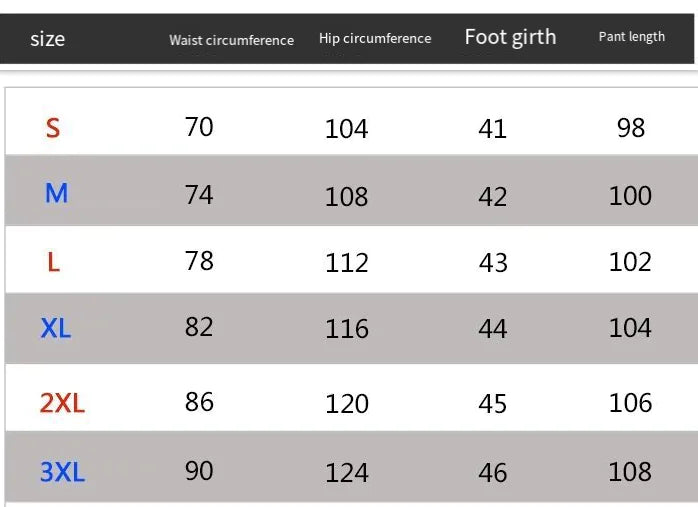Select the 'Foot girth' column header
The width and height of the screenshot is (698, 507).
point(510,37)
